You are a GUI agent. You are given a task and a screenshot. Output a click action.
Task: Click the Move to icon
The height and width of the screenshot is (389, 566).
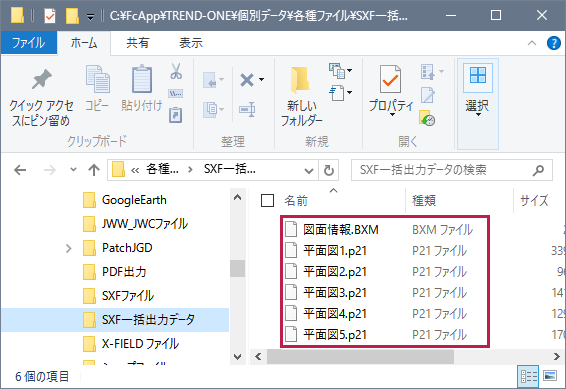click(x=210, y=80)
